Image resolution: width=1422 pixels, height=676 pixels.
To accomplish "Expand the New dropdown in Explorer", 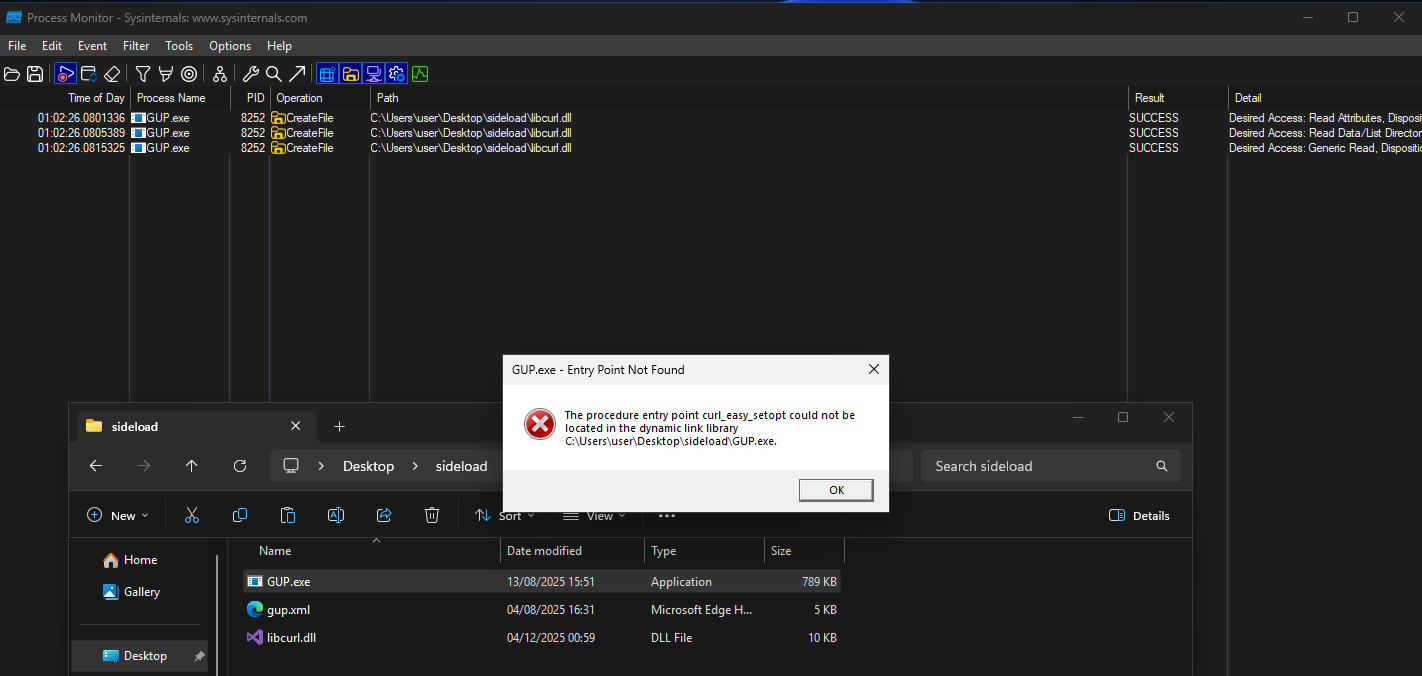I will [x=118, y=516].
